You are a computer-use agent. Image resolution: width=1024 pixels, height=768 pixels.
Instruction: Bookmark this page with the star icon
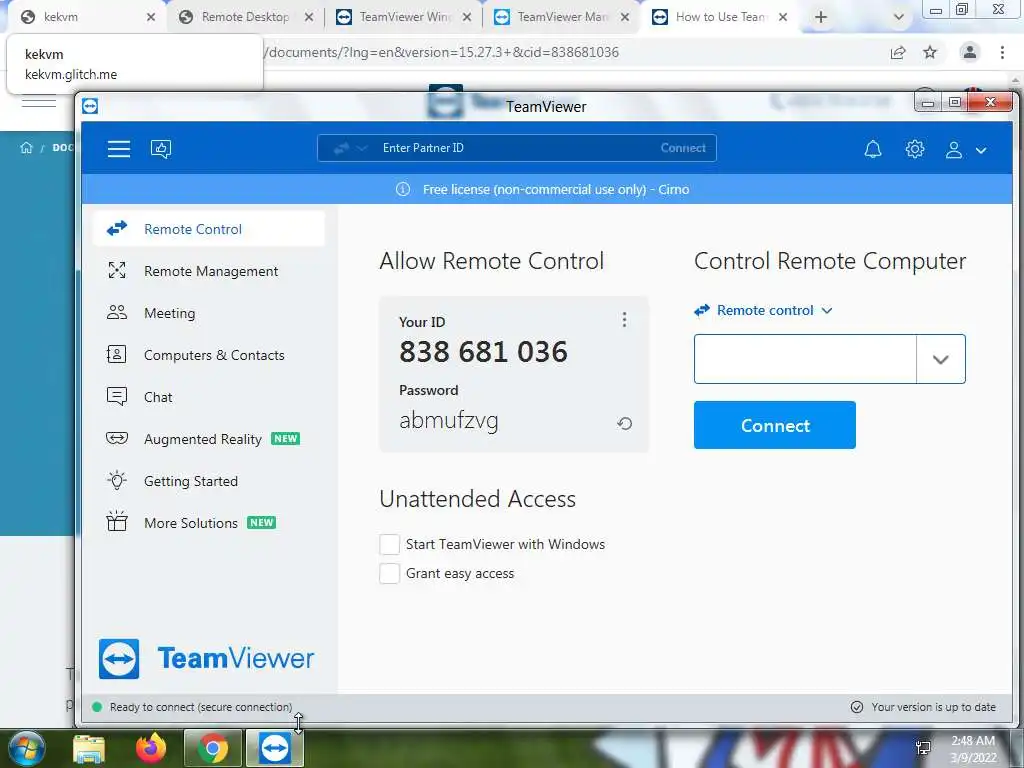930,52
